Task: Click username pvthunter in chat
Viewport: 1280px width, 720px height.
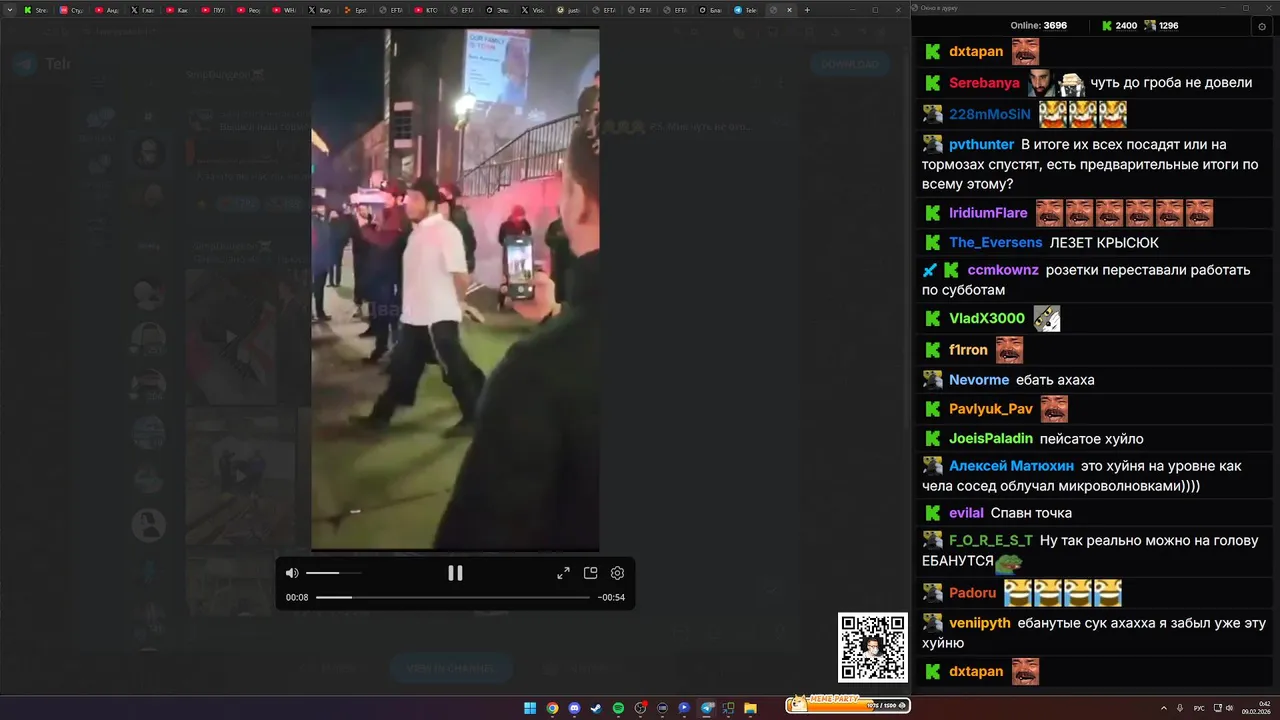Action: 981,144
